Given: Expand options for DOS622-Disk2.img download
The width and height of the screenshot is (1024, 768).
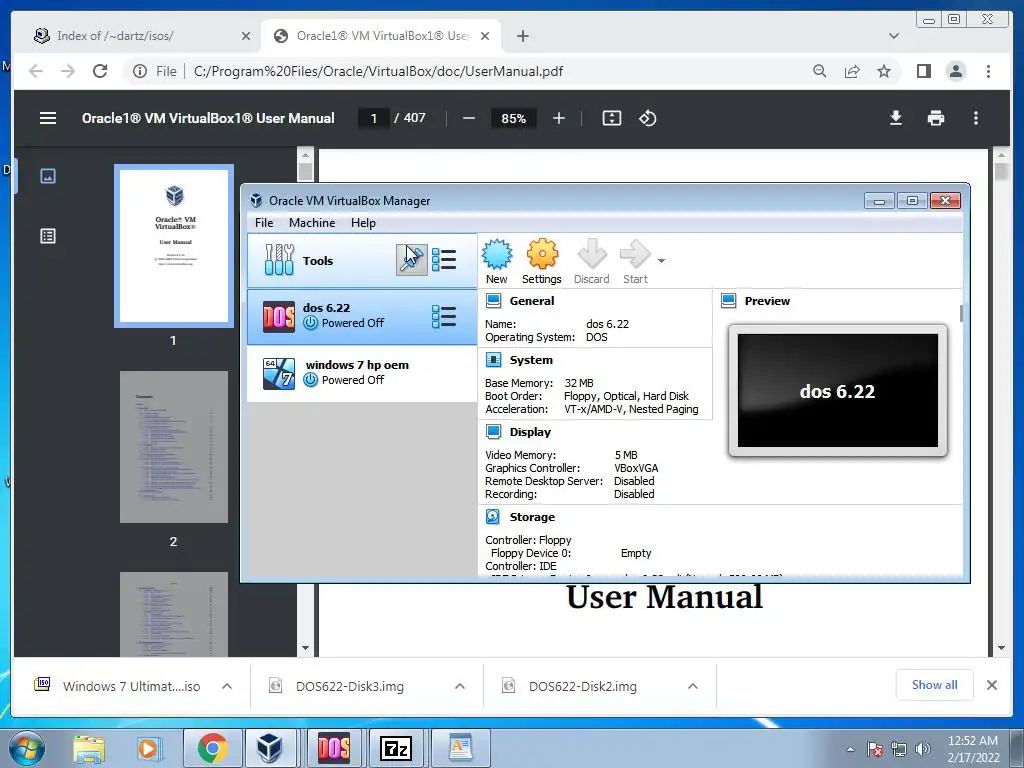Looking at the screenshot, I should [693, 686].
